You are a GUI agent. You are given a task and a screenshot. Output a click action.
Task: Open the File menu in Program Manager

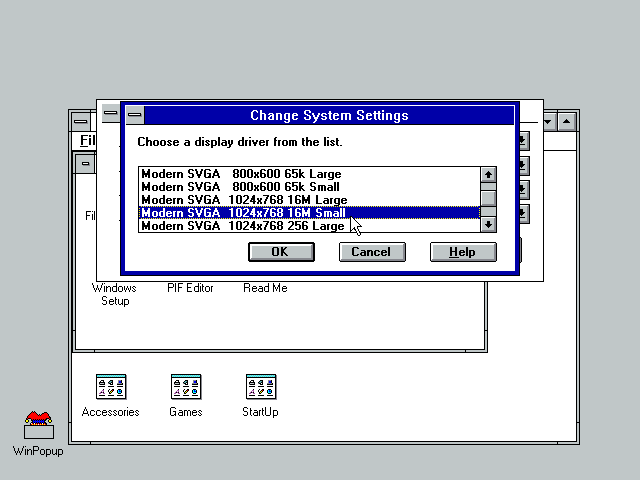click(86, 141)
